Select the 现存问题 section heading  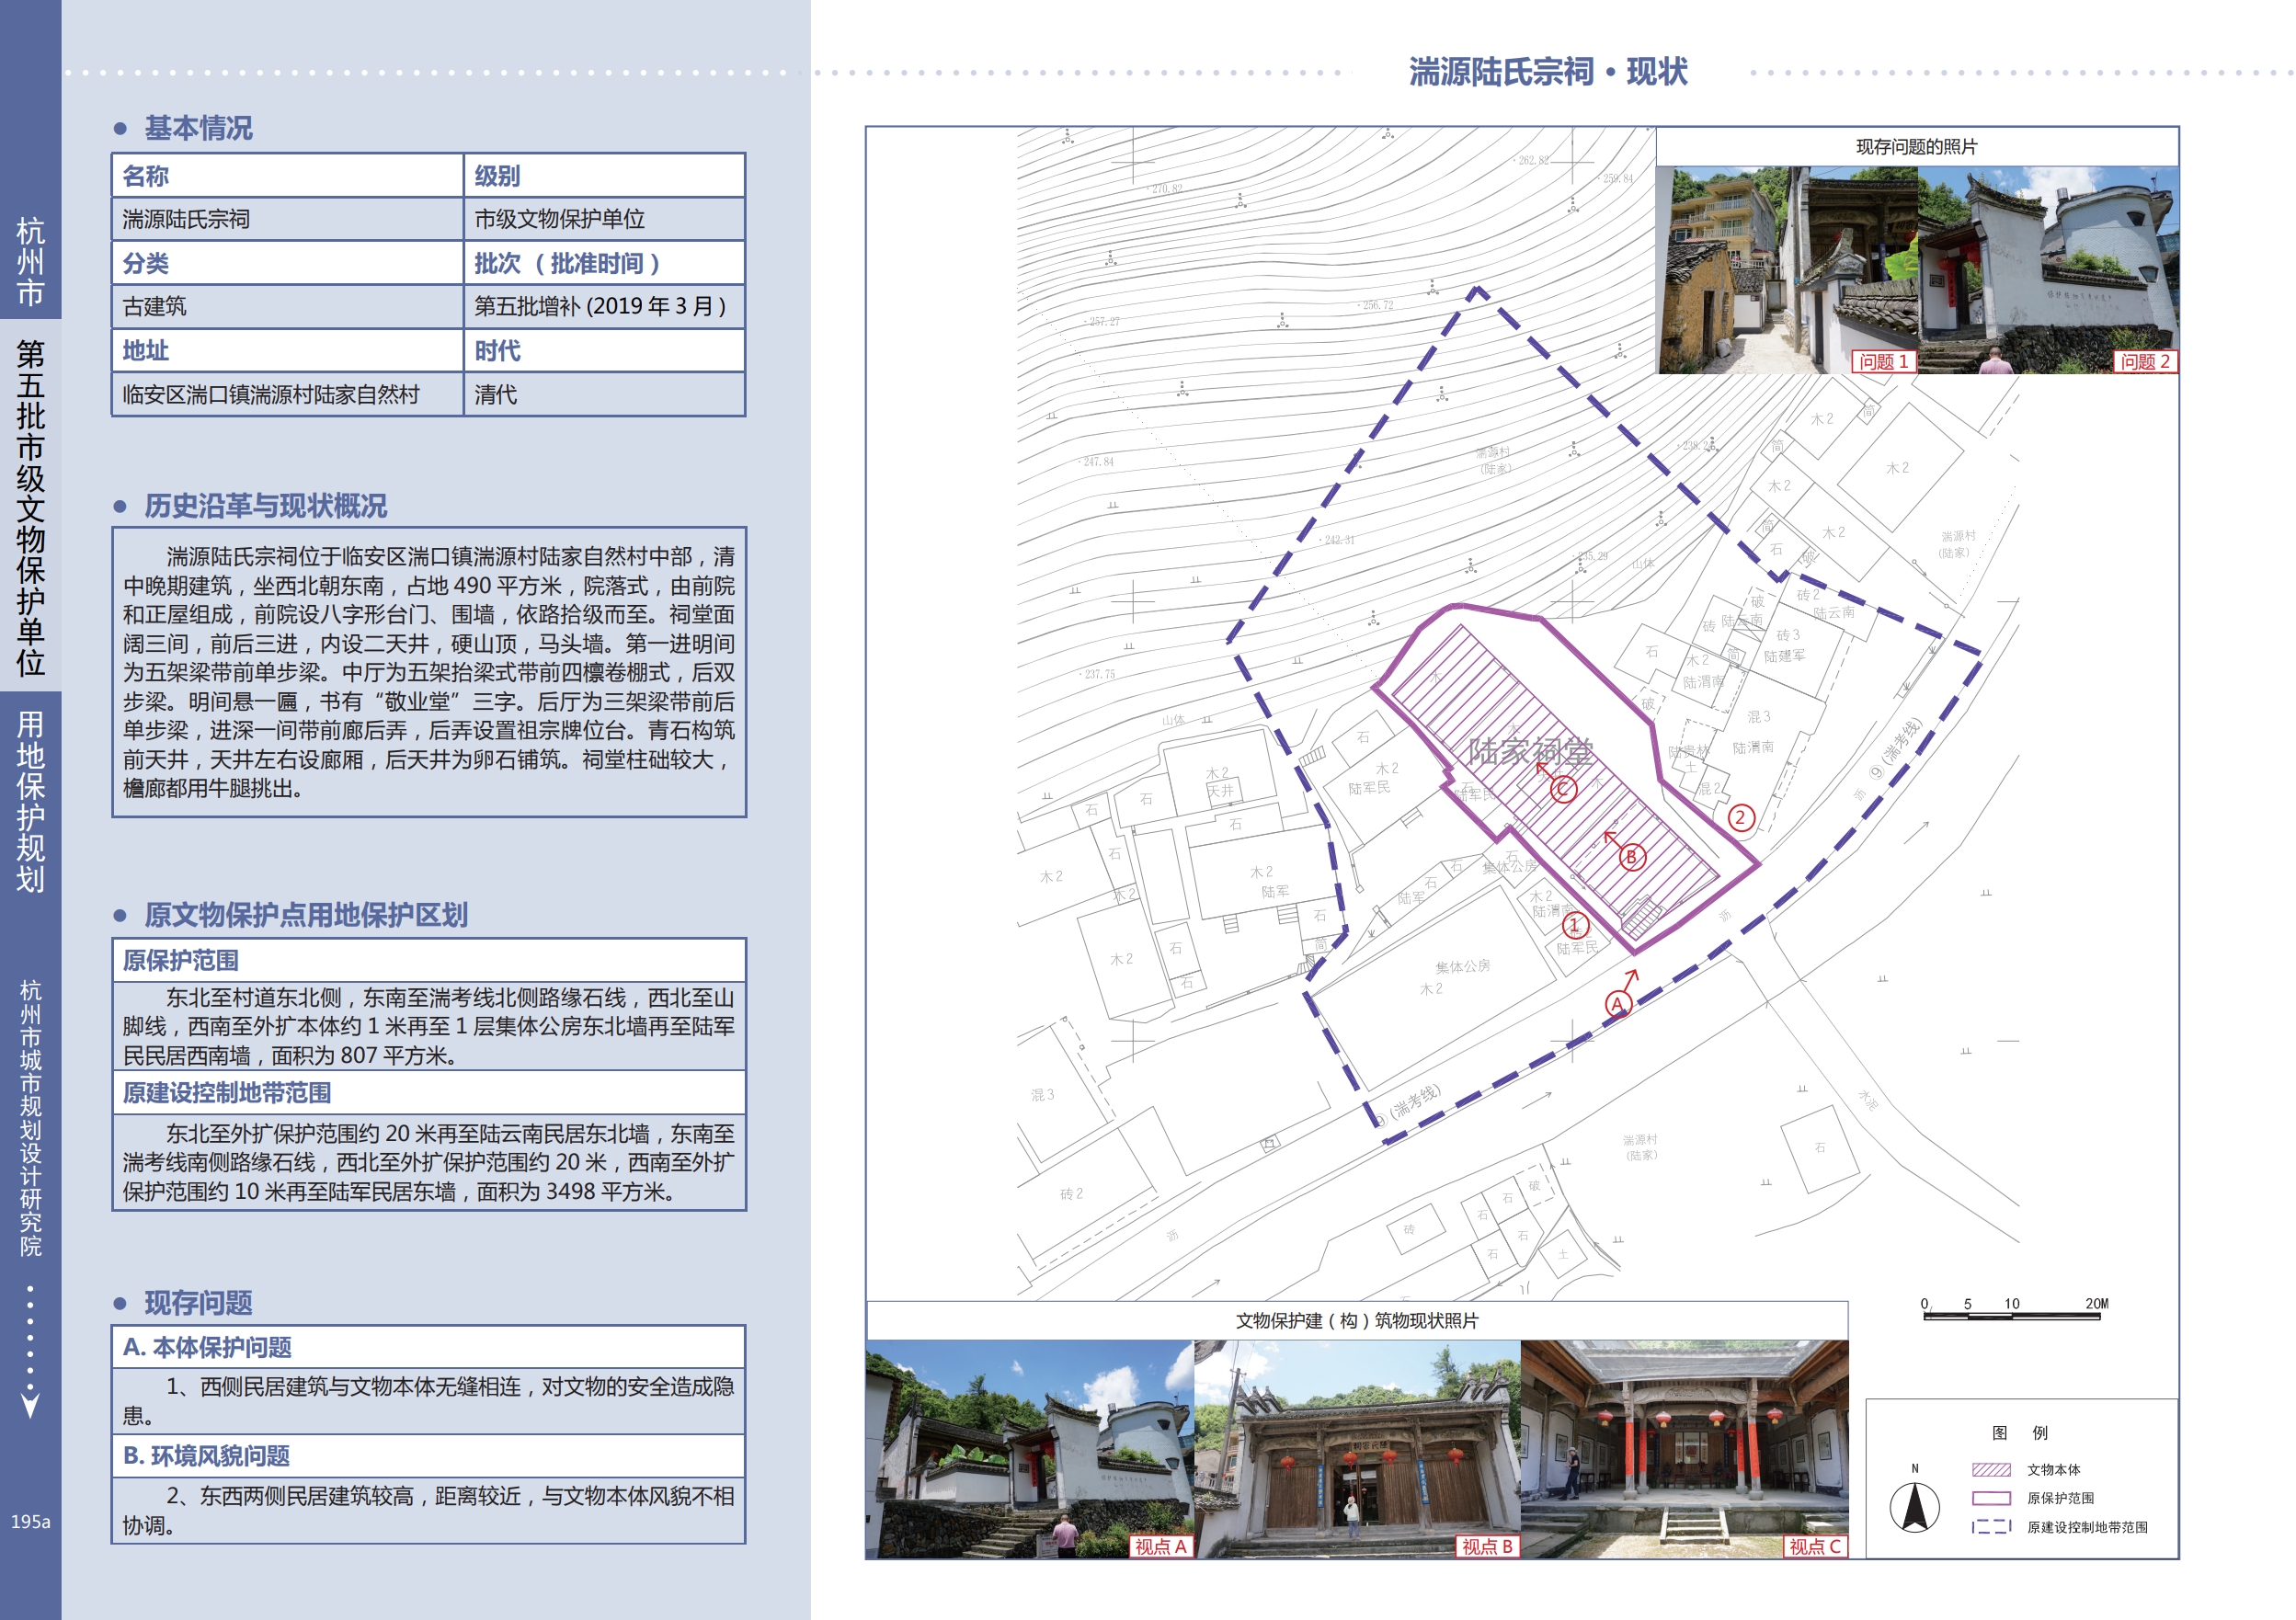198,1303
